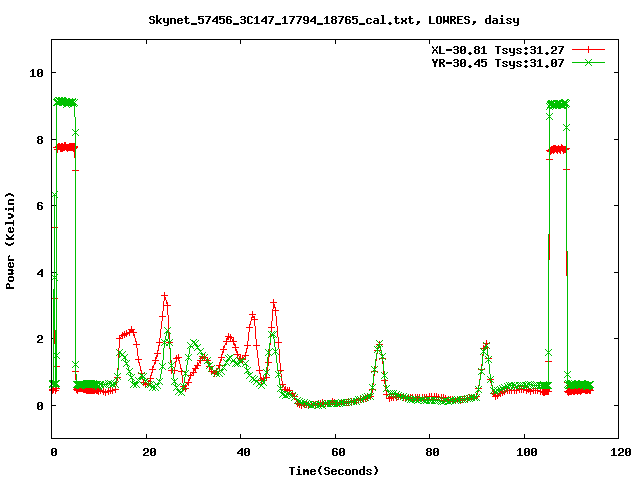Click the y-axis tick label 4
Image resolution: width=640 pixels, height=480 pixels.
pos(40,273)
